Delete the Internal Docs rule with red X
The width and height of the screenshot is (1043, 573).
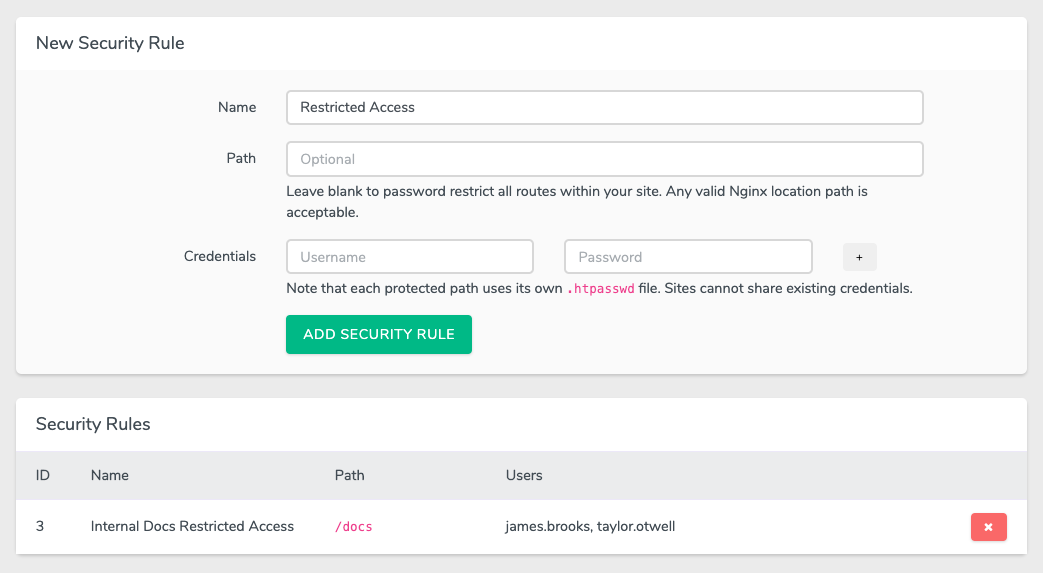(988, 526)
